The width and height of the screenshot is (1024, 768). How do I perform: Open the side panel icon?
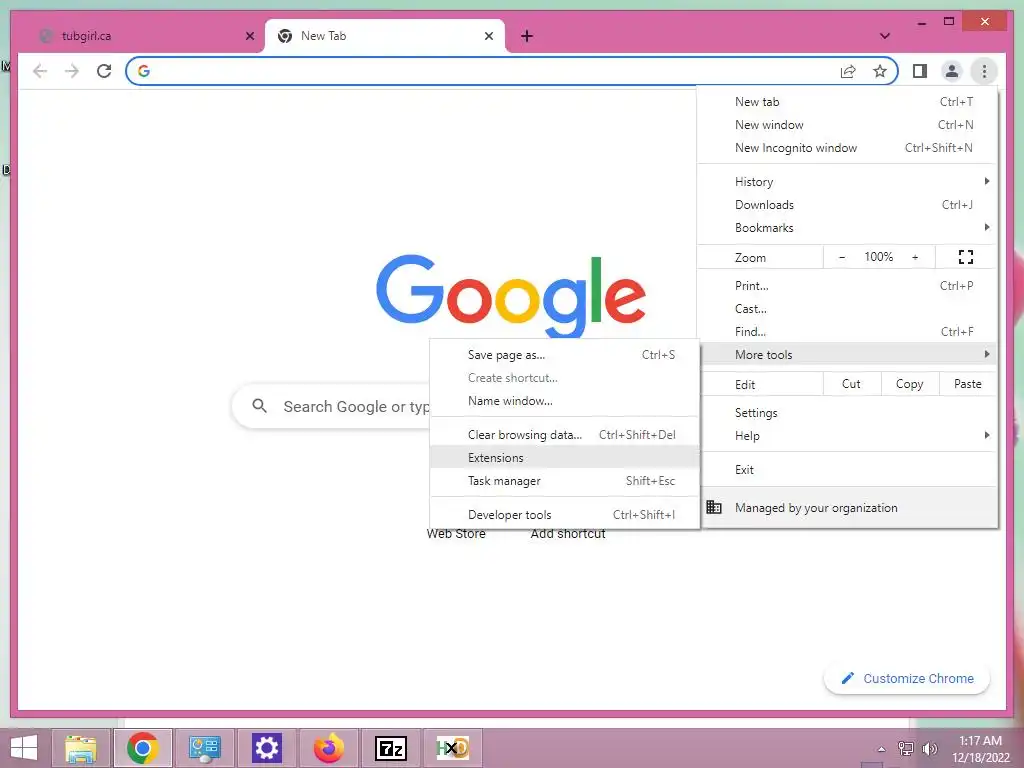pos(920,71)
